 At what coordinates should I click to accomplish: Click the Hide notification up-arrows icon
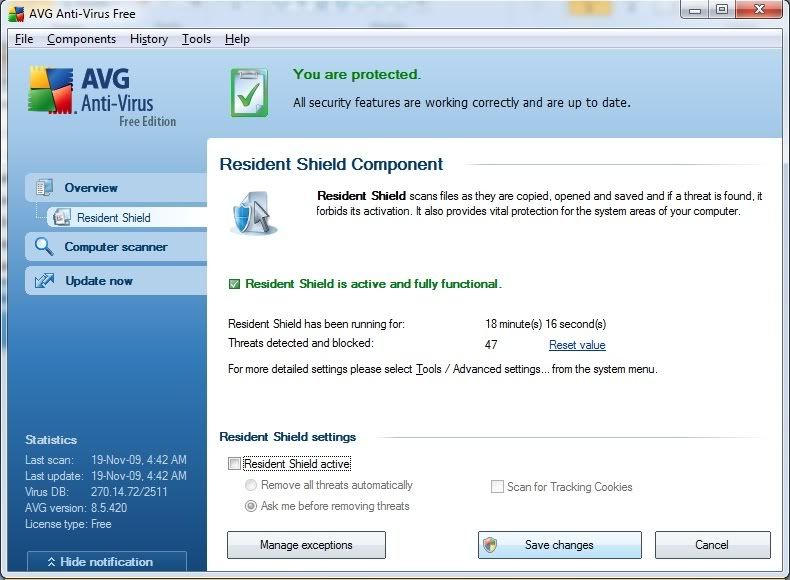tap(51, 562)
